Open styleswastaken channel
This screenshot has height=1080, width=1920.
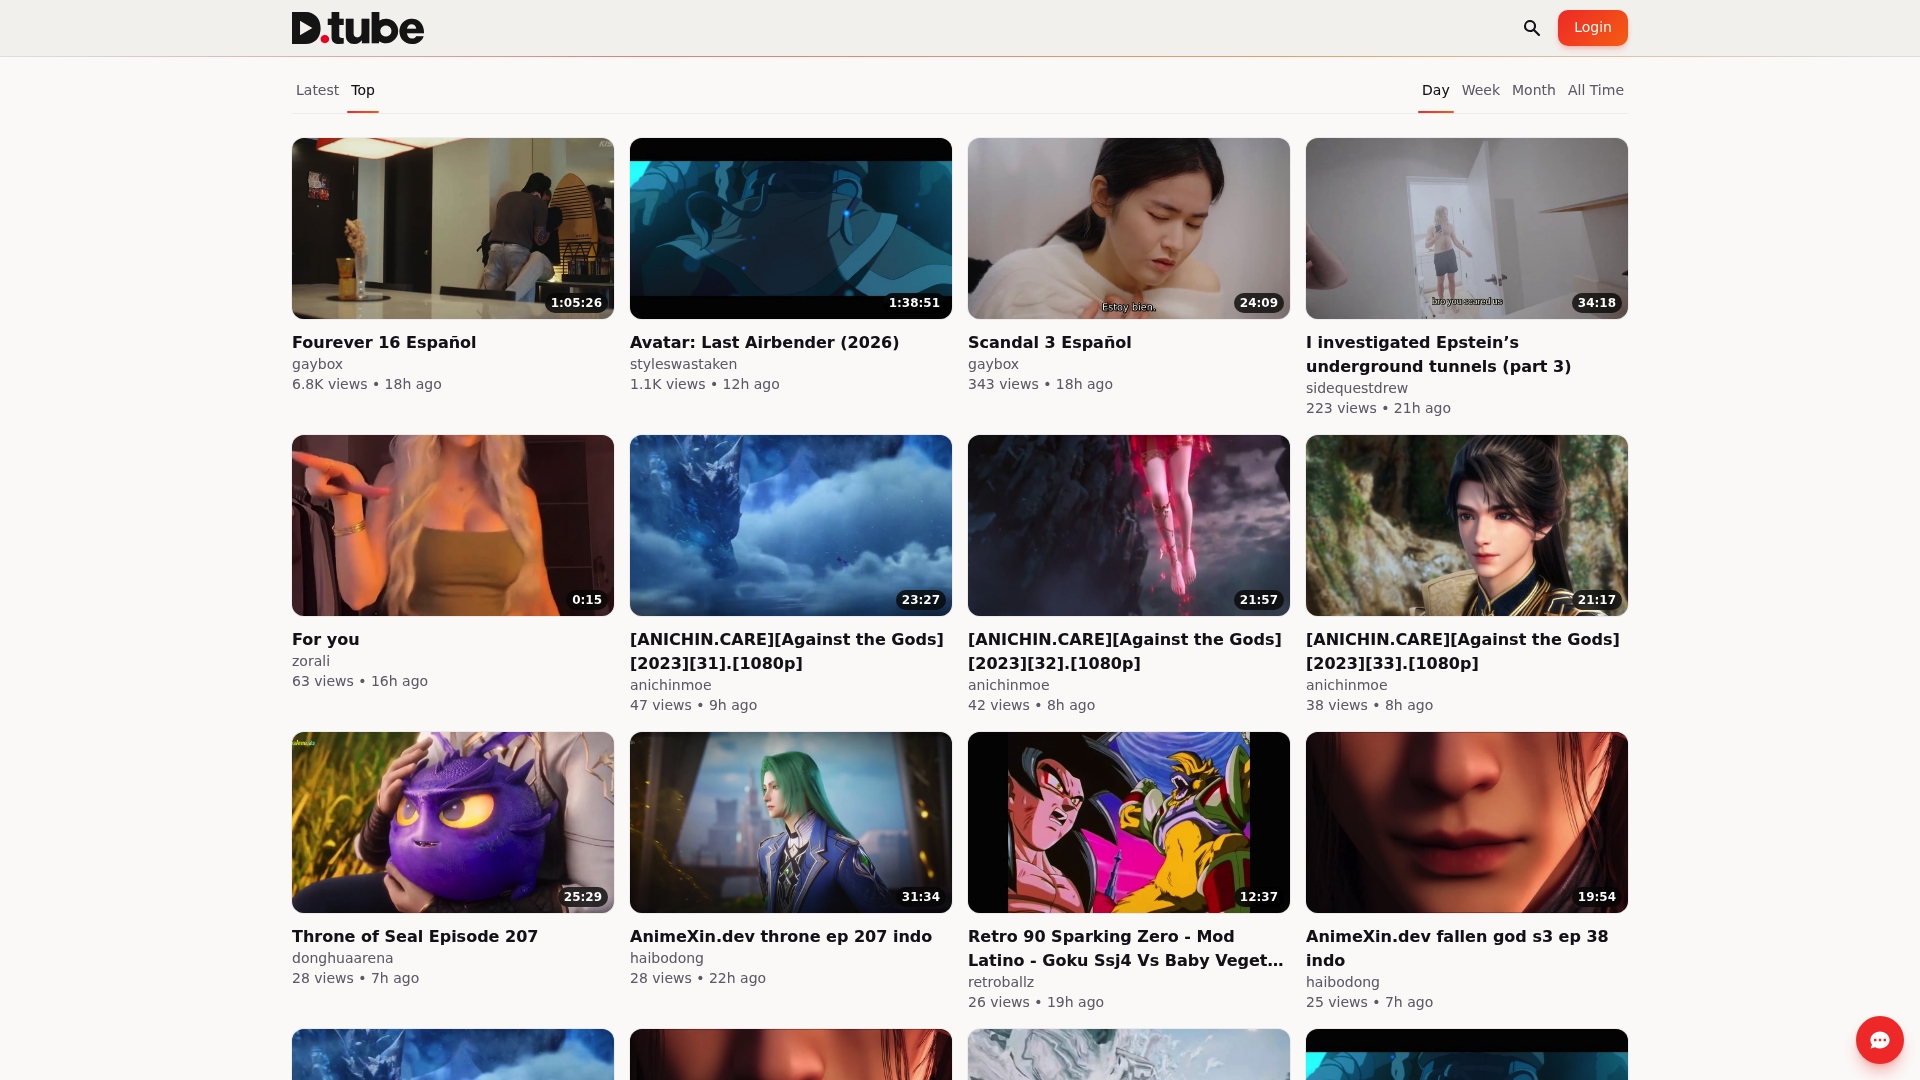coord(684,365)
